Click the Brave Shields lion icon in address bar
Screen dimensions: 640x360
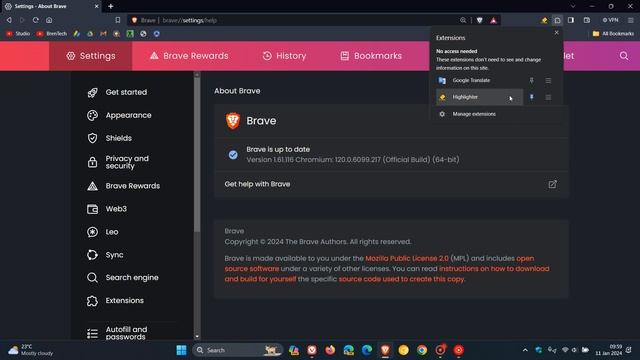[x=480, y=20]
